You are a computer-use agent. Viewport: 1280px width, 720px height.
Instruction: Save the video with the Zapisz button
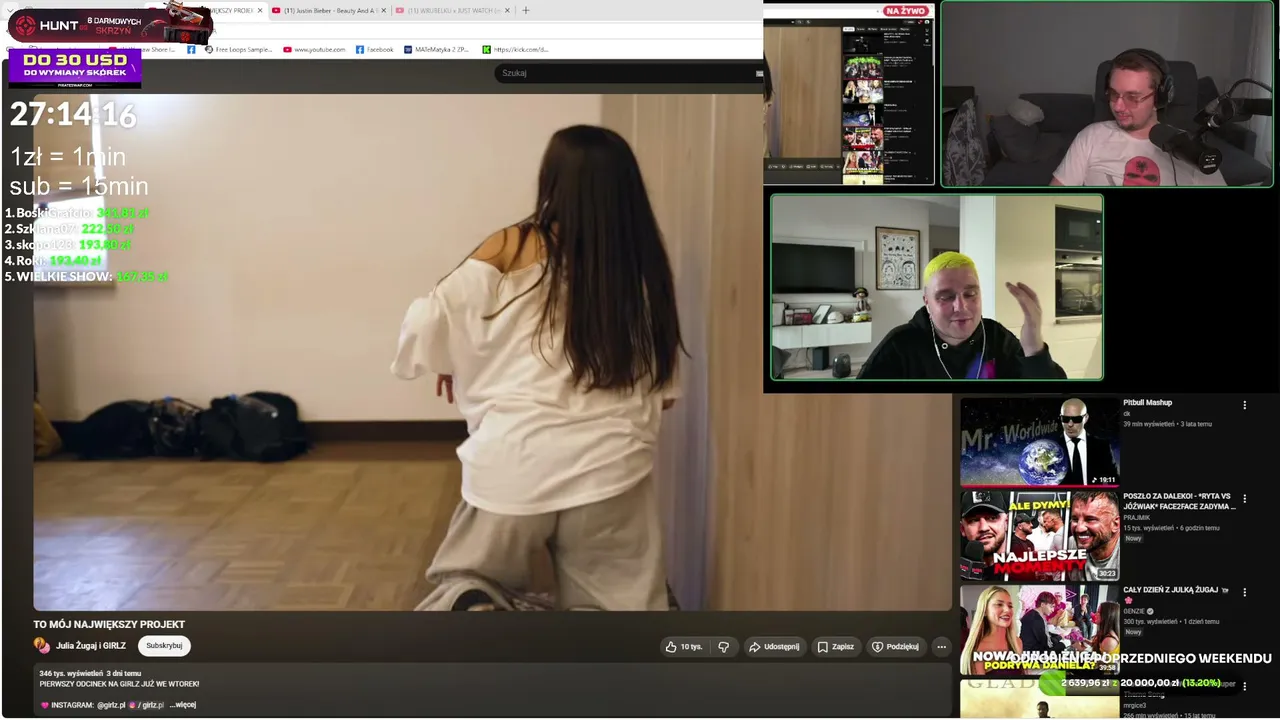(x=836, y=647)
